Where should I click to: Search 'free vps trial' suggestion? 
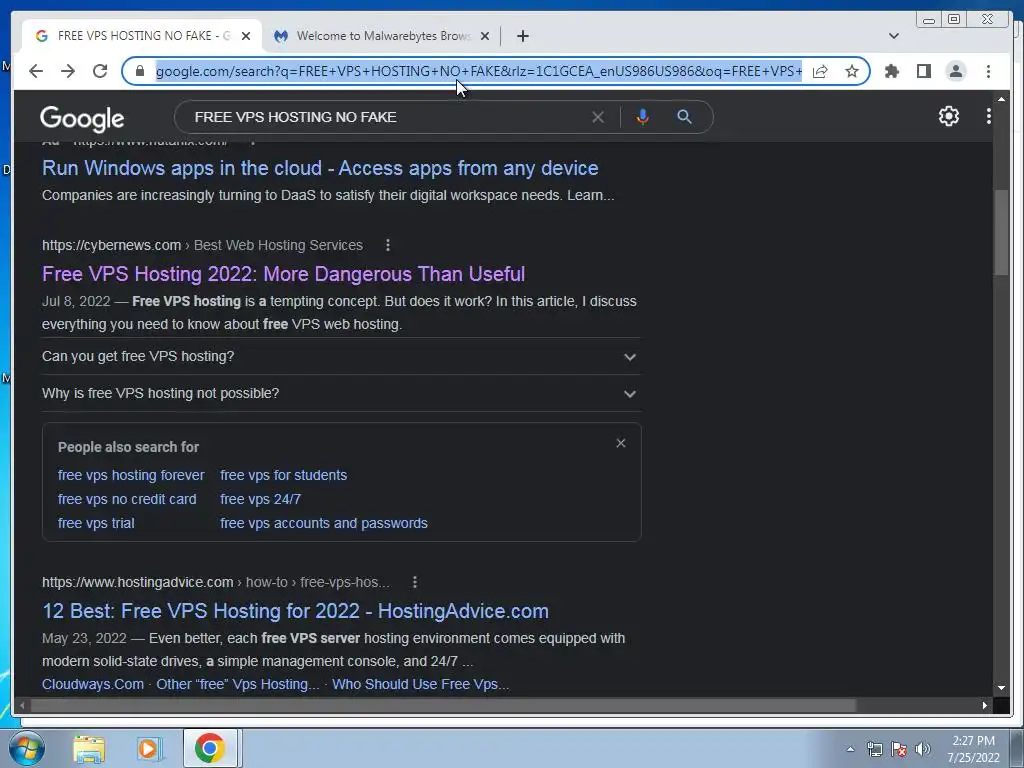point(96,523)
